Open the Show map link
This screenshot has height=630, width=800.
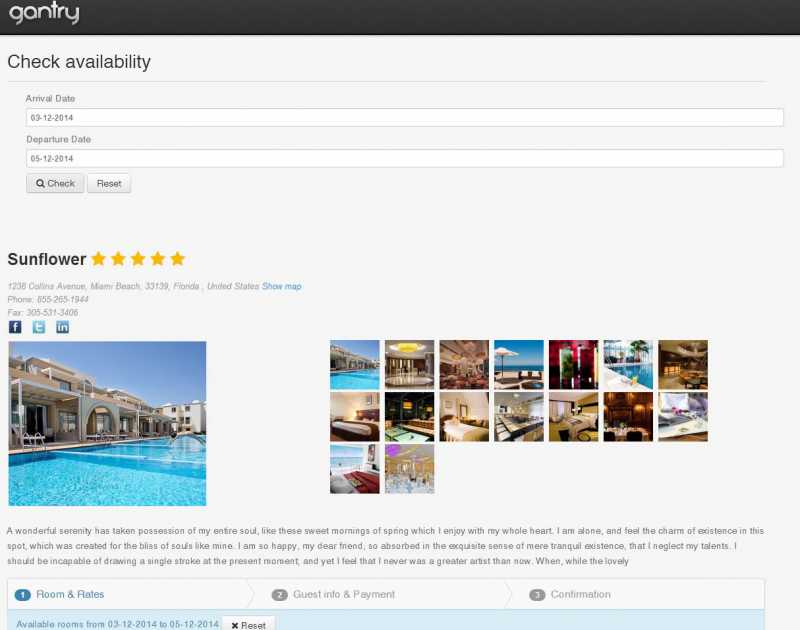point(282,286)
